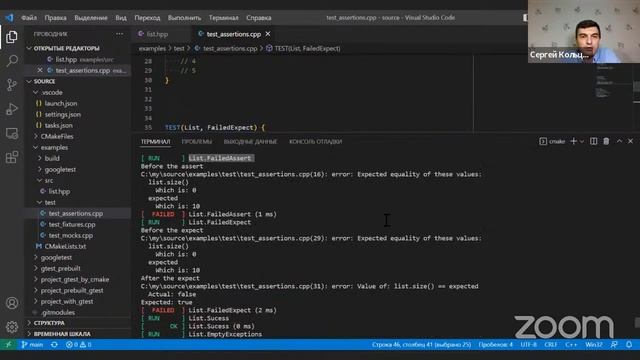Switch to the ВЫХОДНЫЕ ДАННЫЕ panel tab
Viewport: 640px width, 360px height.
250,142
